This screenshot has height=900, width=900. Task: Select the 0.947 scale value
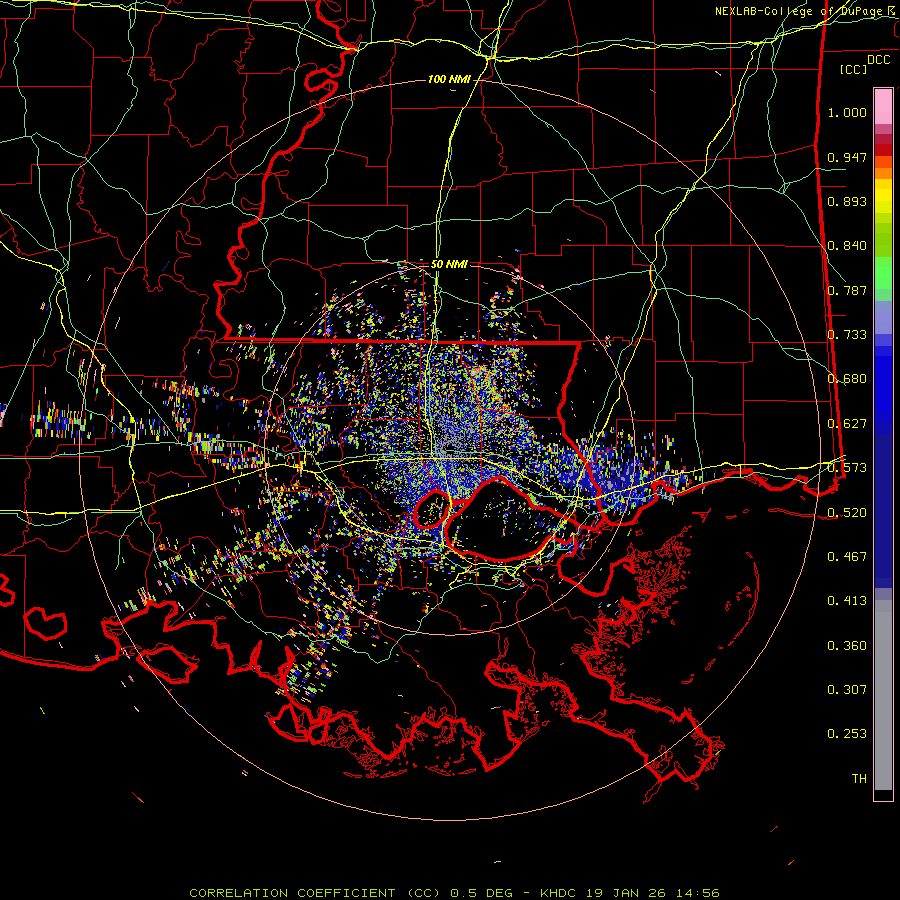pos(847,157)
